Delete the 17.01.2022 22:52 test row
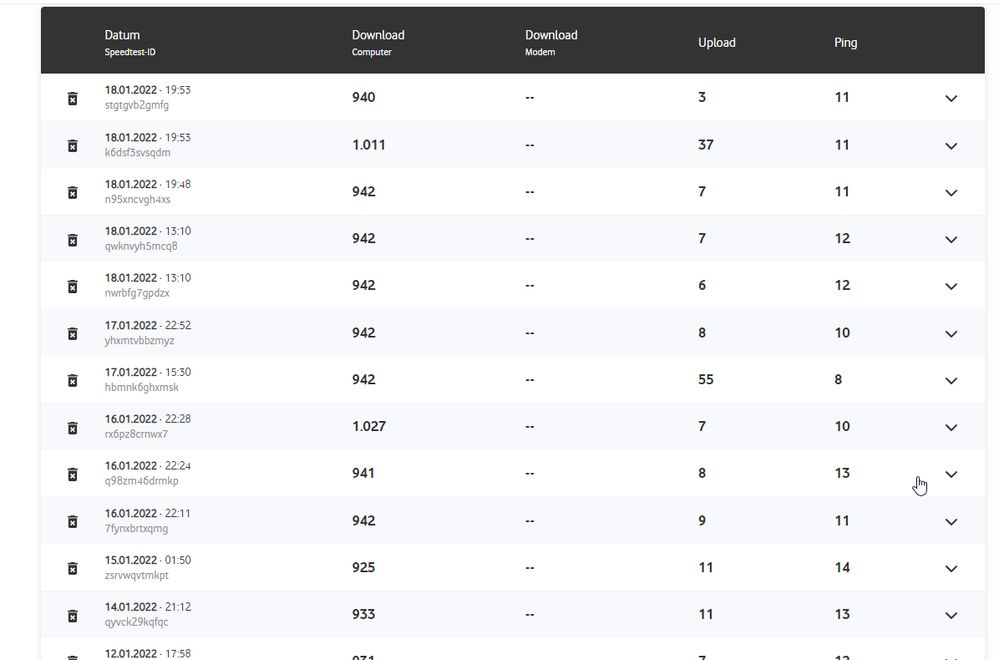 click(x=72, y=333)
